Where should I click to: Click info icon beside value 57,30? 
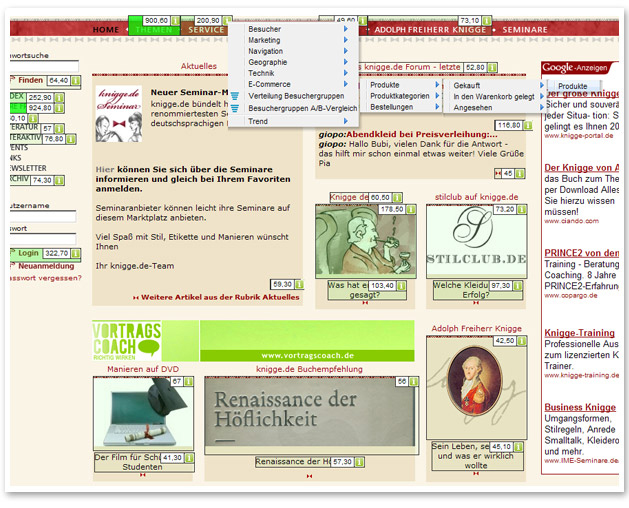point(359,462)
